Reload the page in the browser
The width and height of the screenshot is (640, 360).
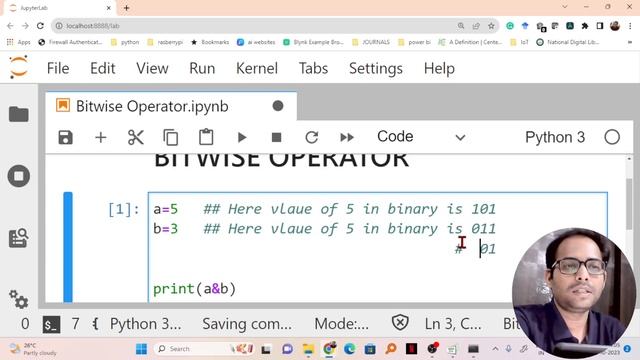[40, 26]
